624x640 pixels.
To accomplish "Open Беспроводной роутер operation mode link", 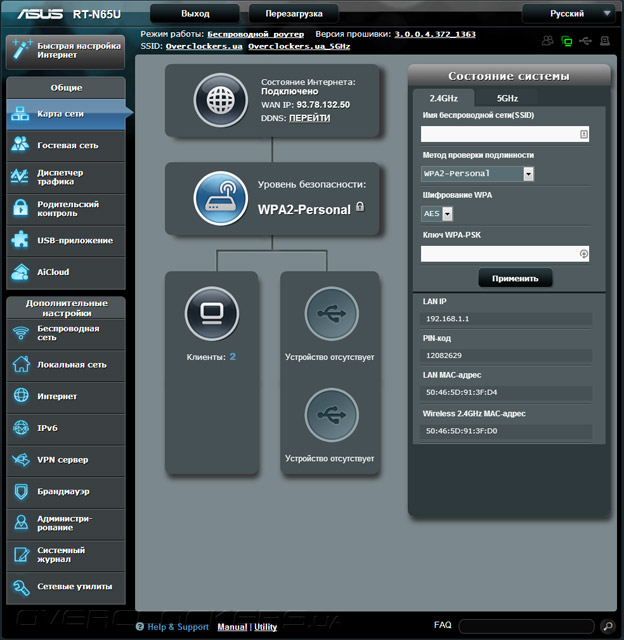I will (255, 34).
